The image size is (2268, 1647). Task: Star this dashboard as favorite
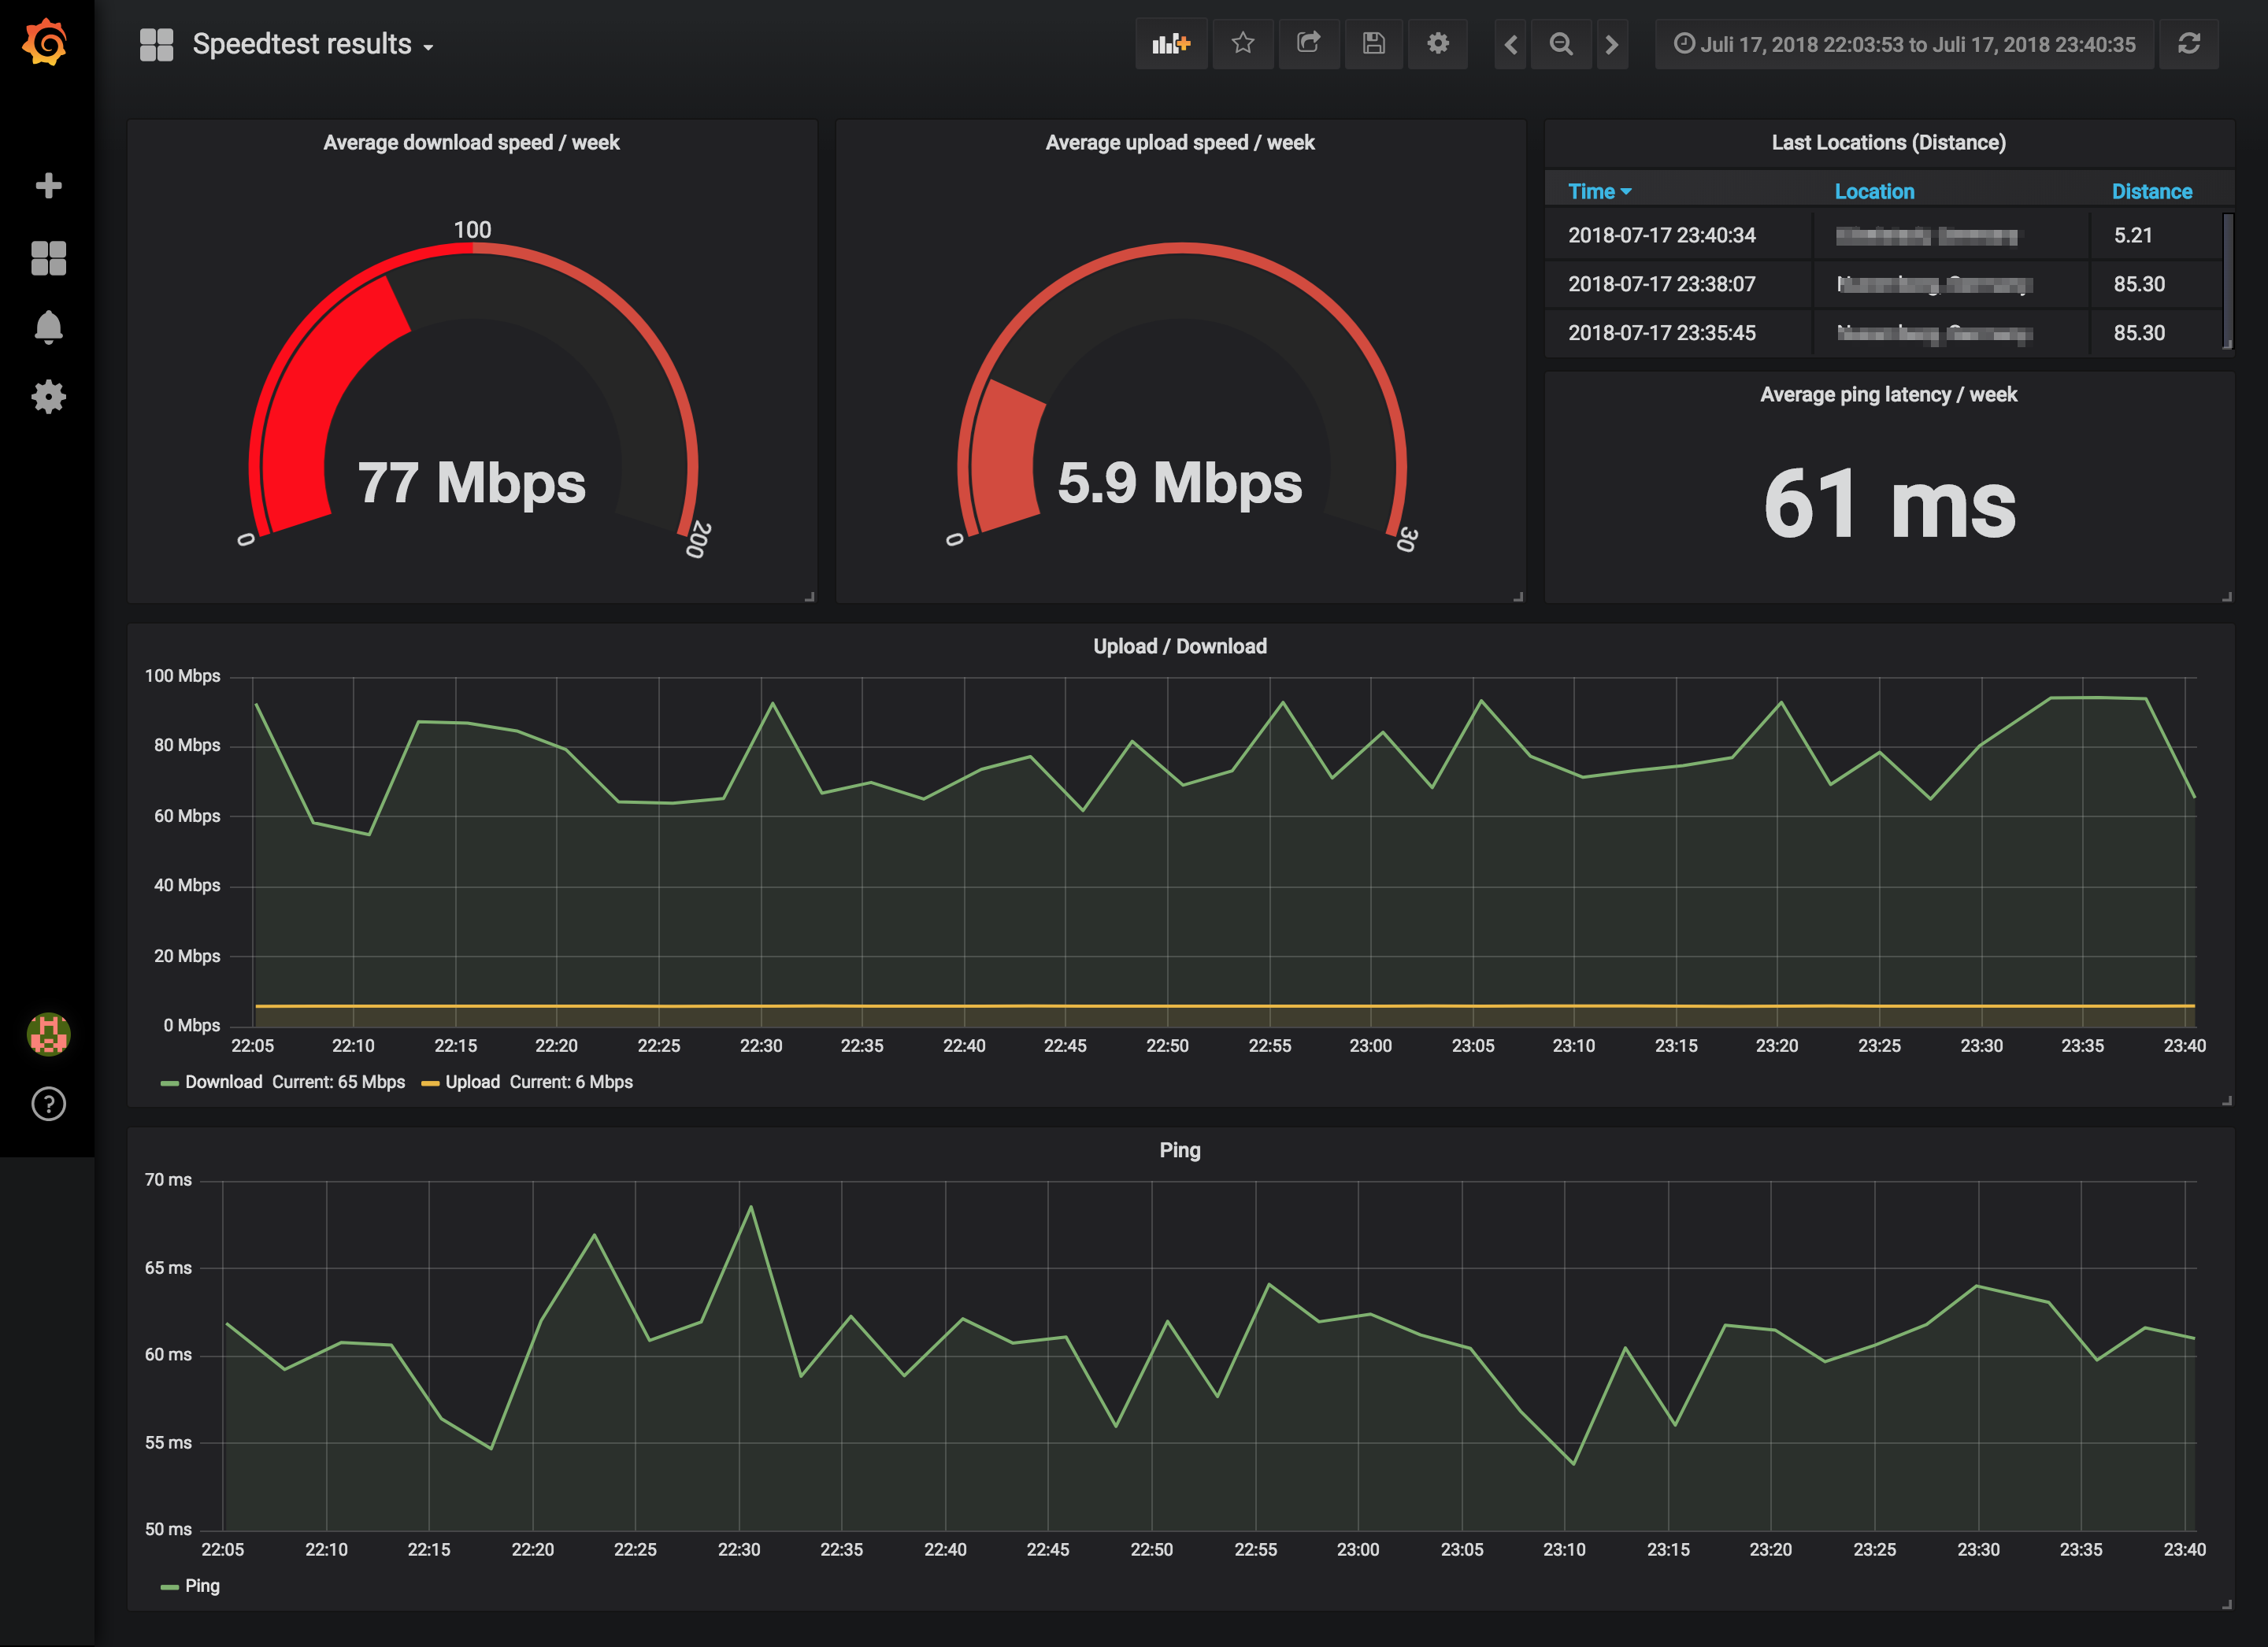1243,44
